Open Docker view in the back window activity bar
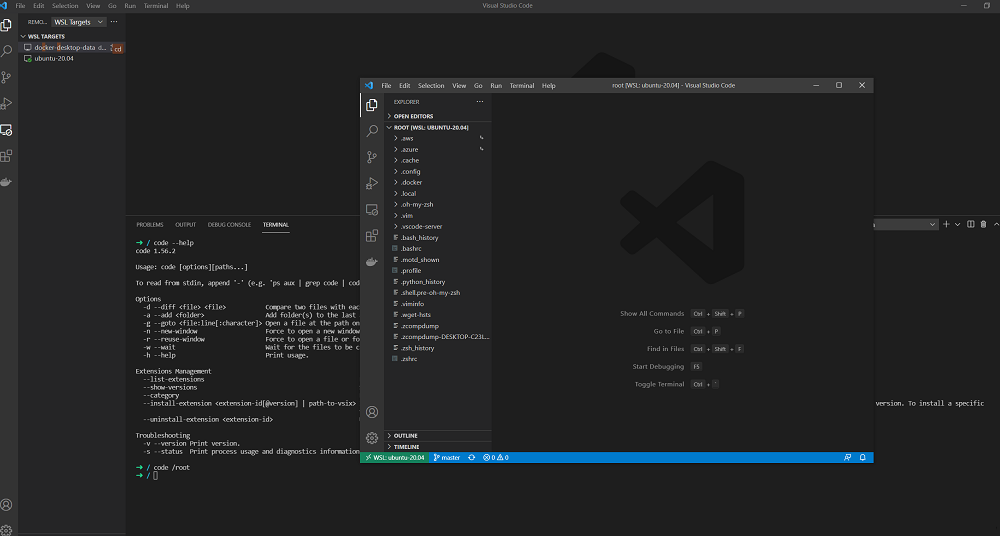The width and height of the screenshot is (1000, 536). click(x=6, y=182)
